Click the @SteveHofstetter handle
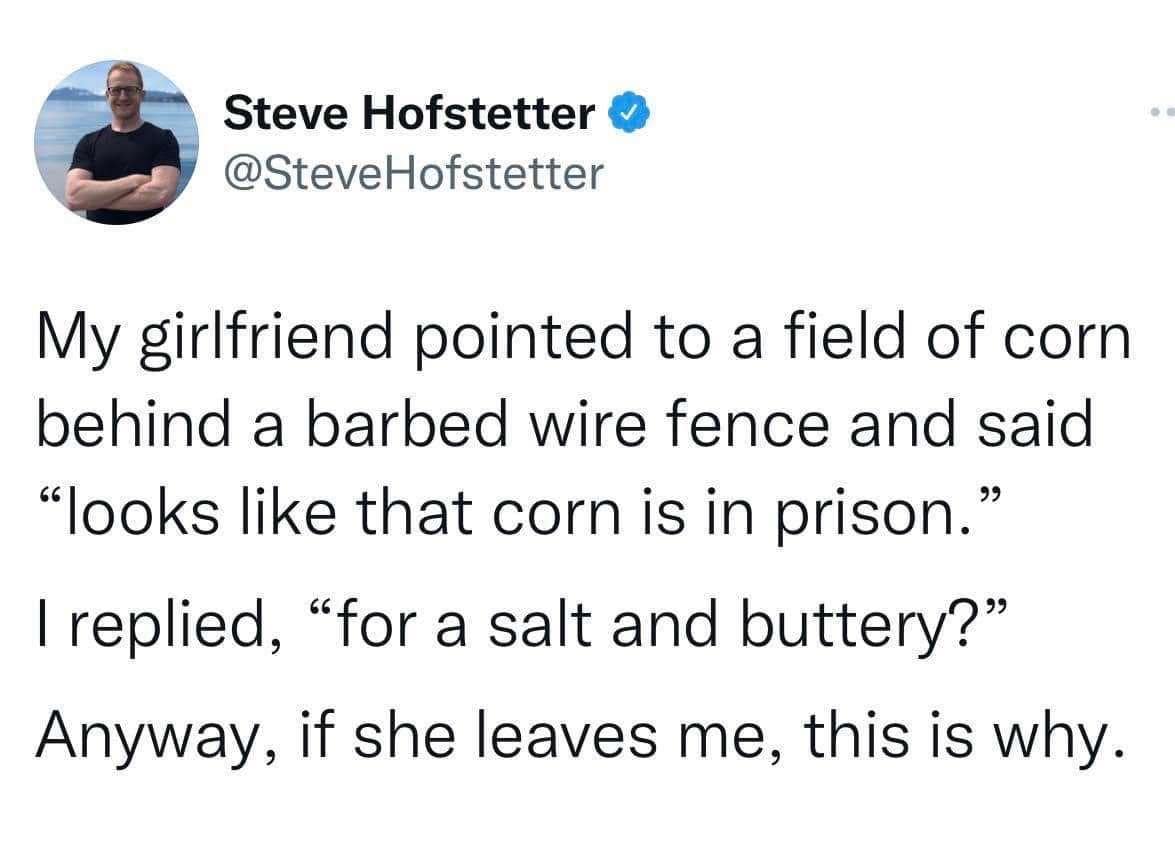The height and width of the screenshot is (859, 1175). click(x=415, y=173)
